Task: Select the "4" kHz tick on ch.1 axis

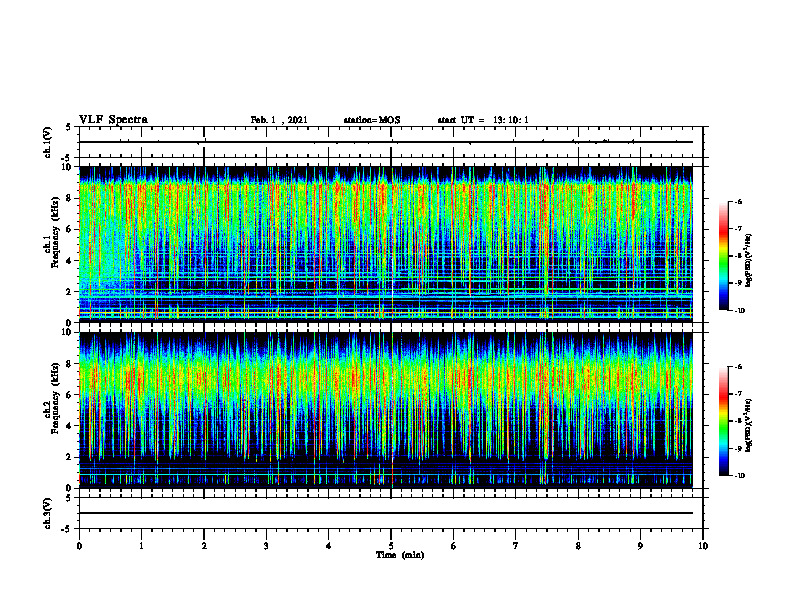Action: click(70, 261)
